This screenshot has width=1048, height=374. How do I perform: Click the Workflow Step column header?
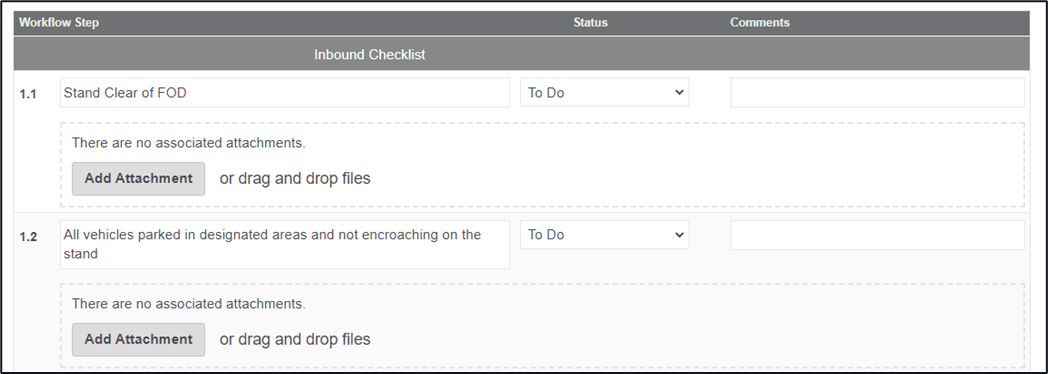coord(59,23)
